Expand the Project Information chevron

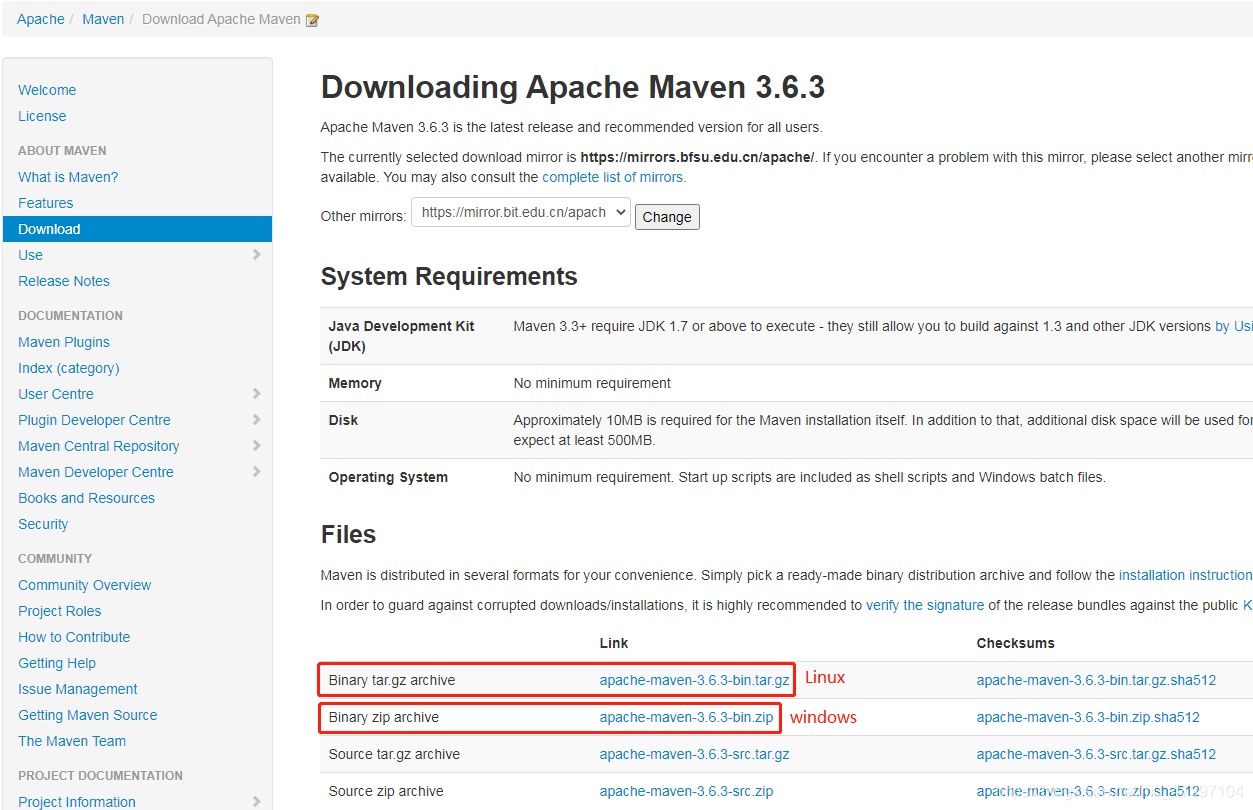click(x=257, y=802)
